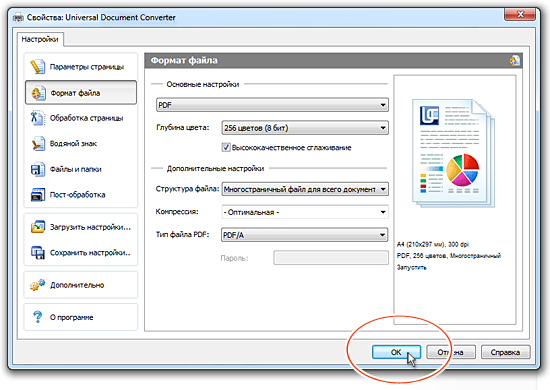Click the Пароль input field
The image size is (550, 390).
point(331,258)
